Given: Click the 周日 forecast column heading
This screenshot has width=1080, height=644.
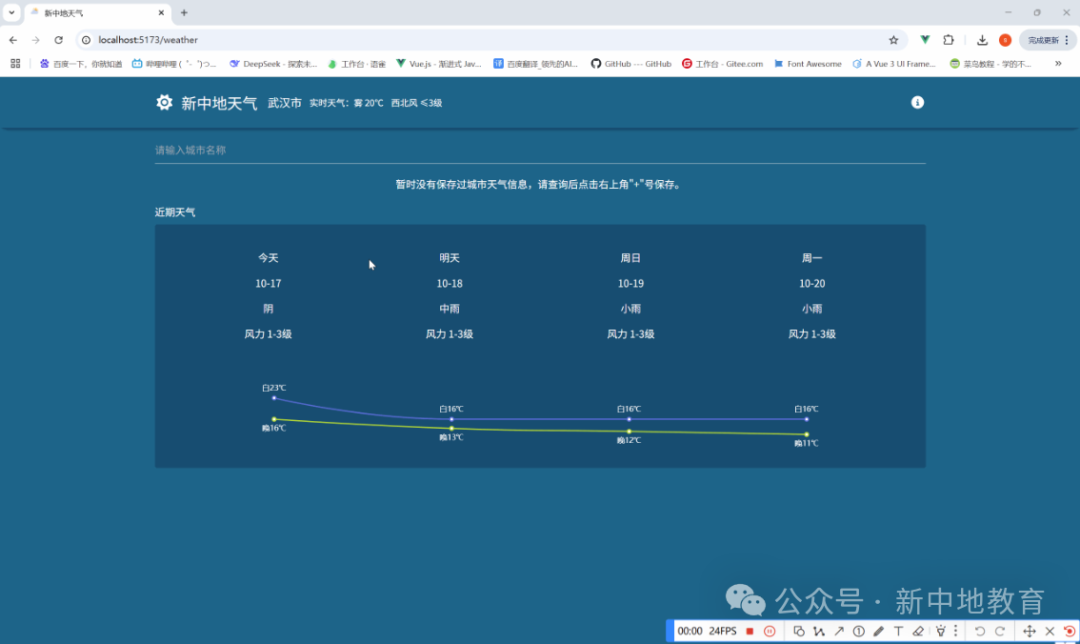Looking at the screenshot, I should pos(630,258).
